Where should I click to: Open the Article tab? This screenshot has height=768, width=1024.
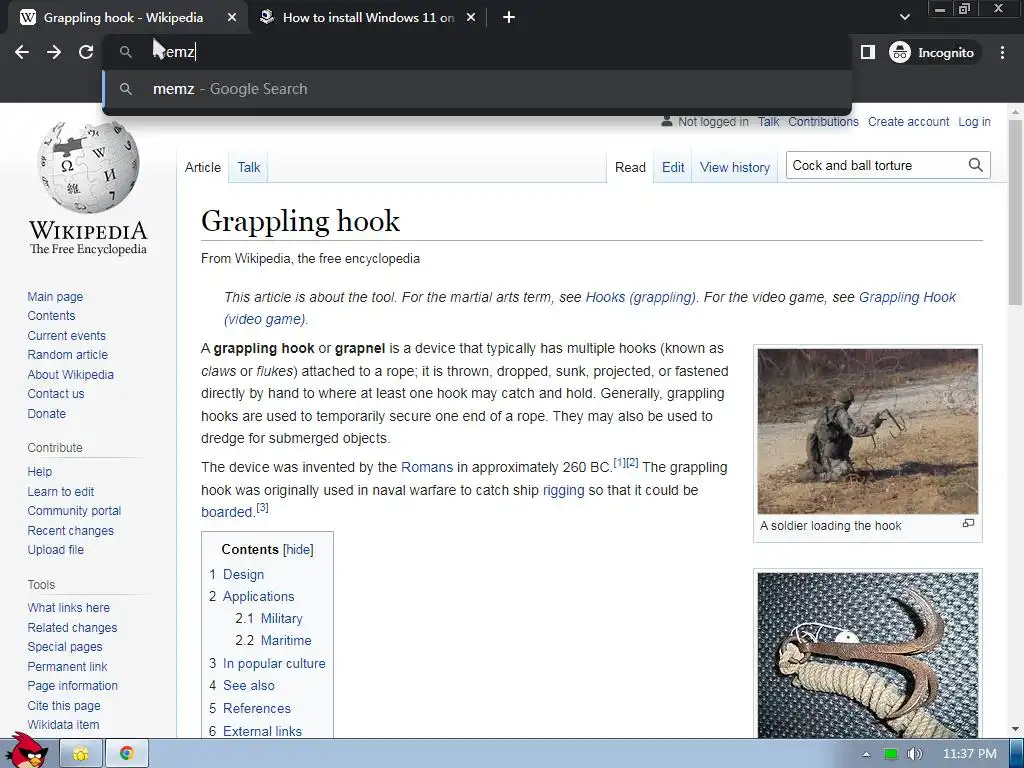click(203, 167)
